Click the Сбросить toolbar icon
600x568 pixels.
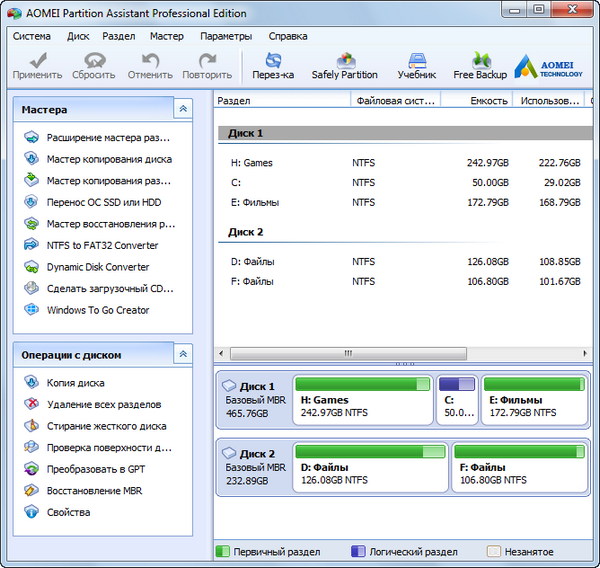[x=94, y=65]
